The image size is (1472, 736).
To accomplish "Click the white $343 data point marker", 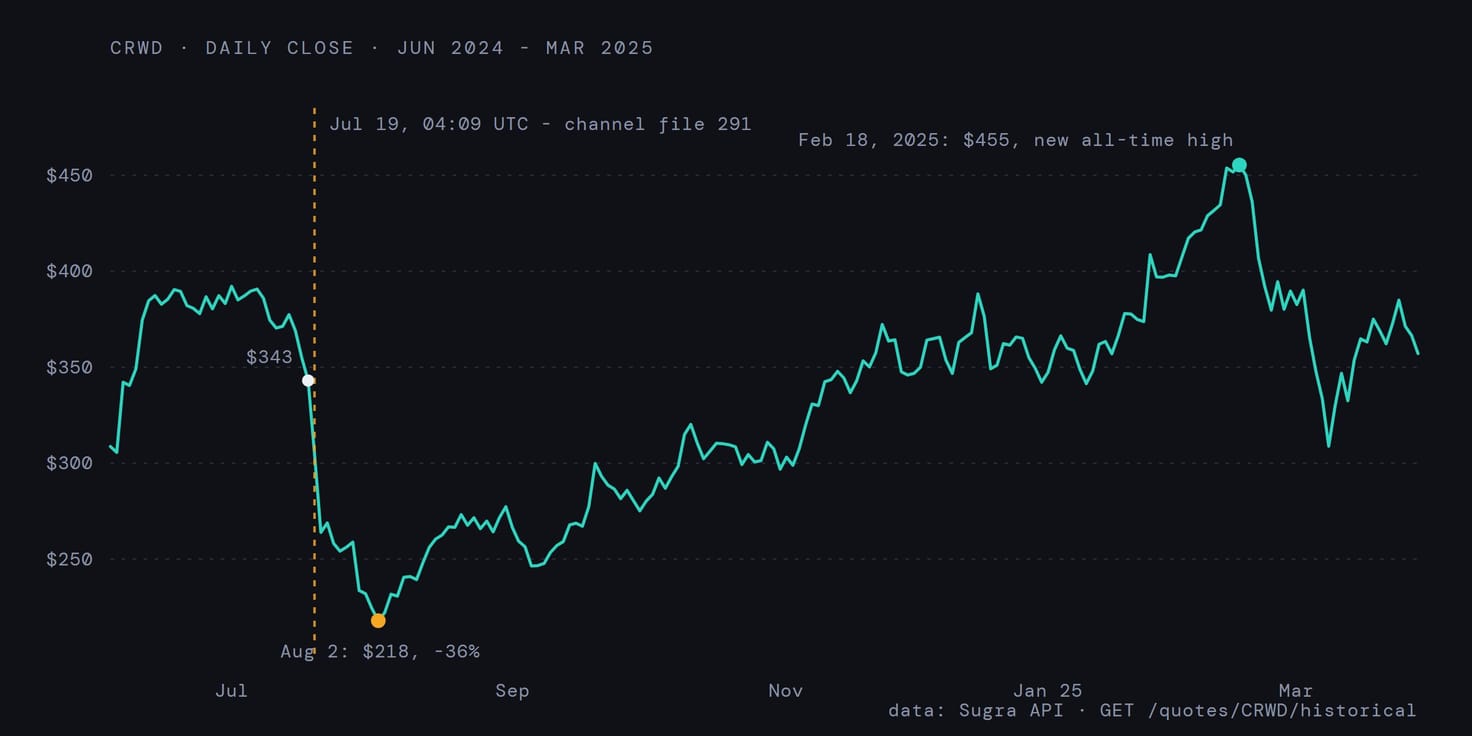I will pos(308,380).
